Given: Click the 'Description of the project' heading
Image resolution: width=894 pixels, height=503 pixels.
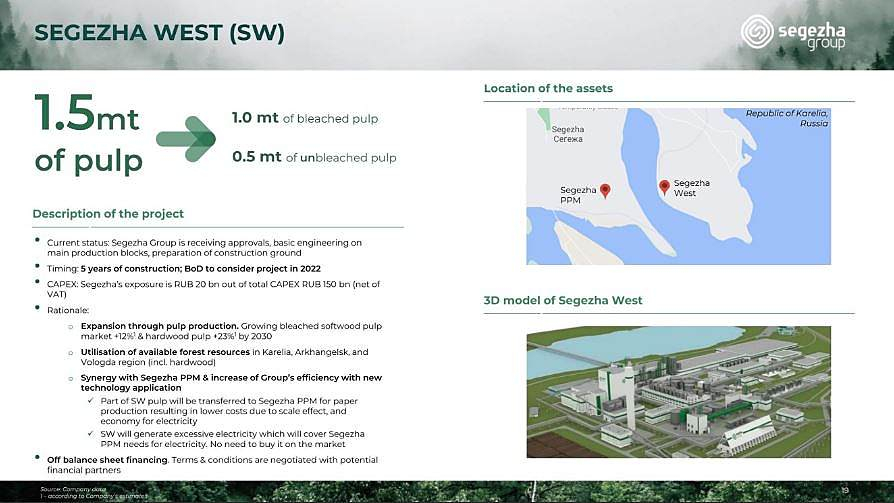Looking at the screenshot, I should click(108, 214).
